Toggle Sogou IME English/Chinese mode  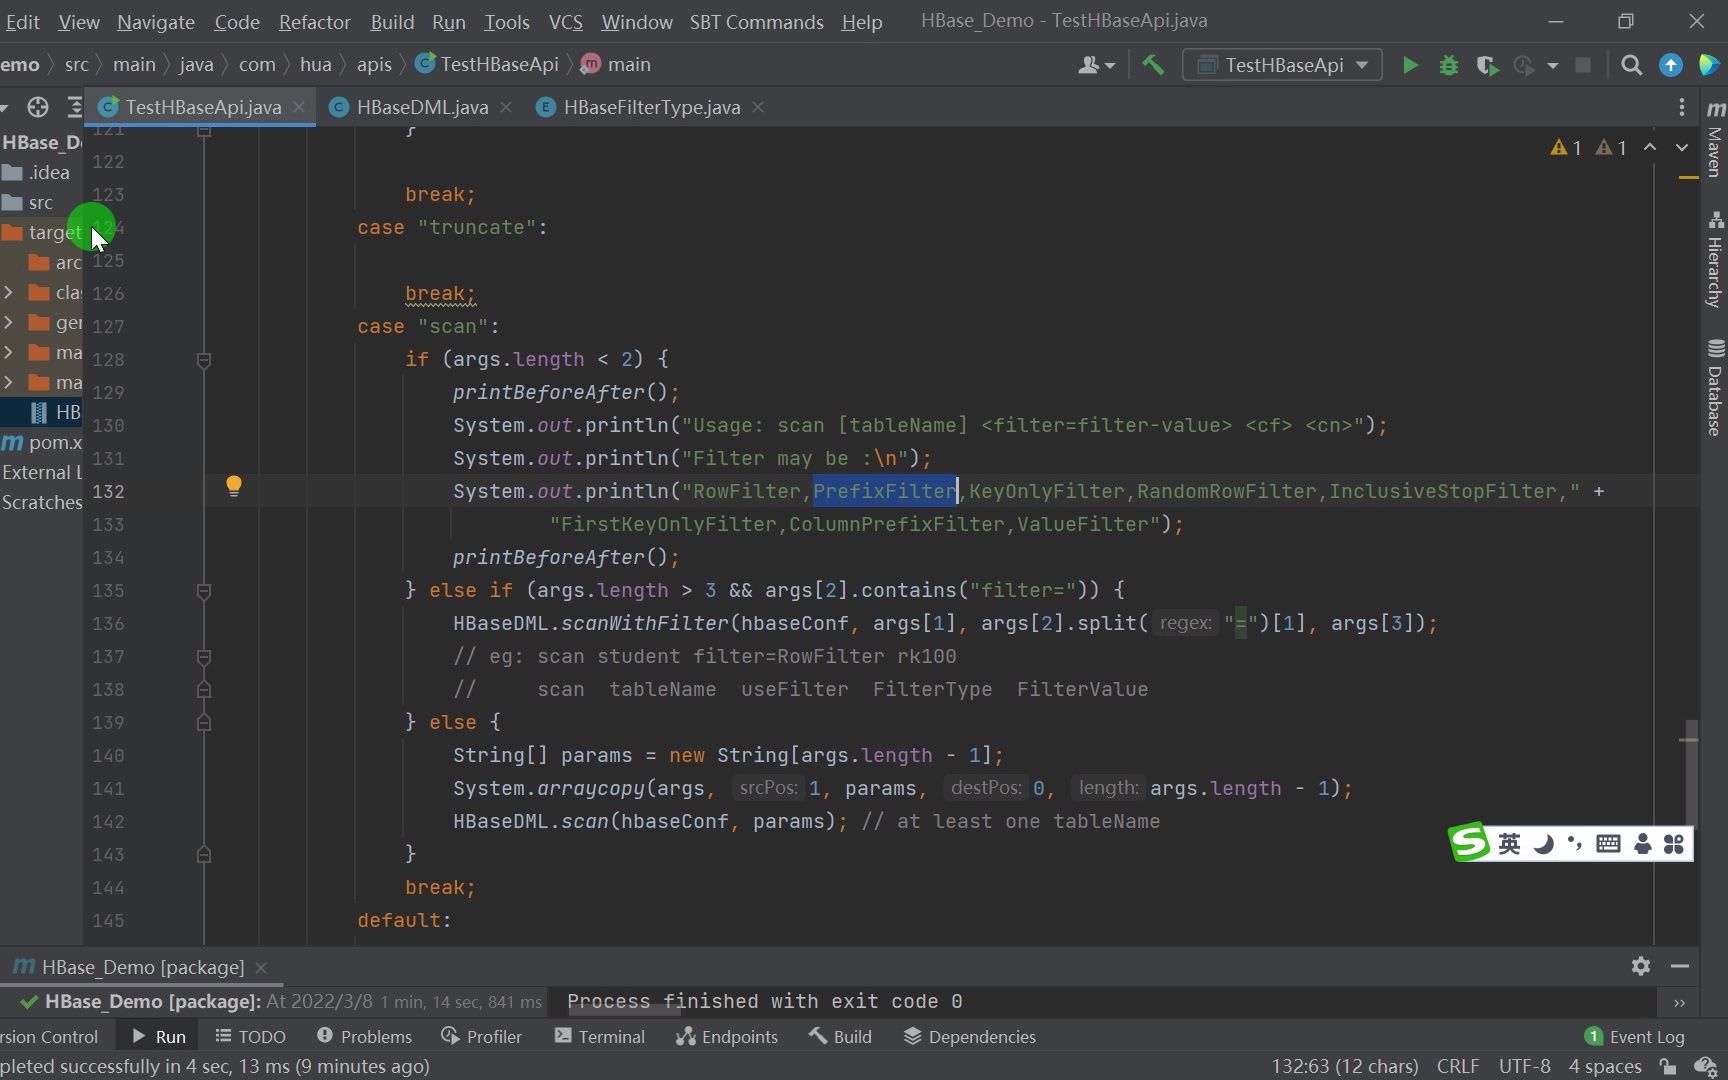(x=1509, y=843)
